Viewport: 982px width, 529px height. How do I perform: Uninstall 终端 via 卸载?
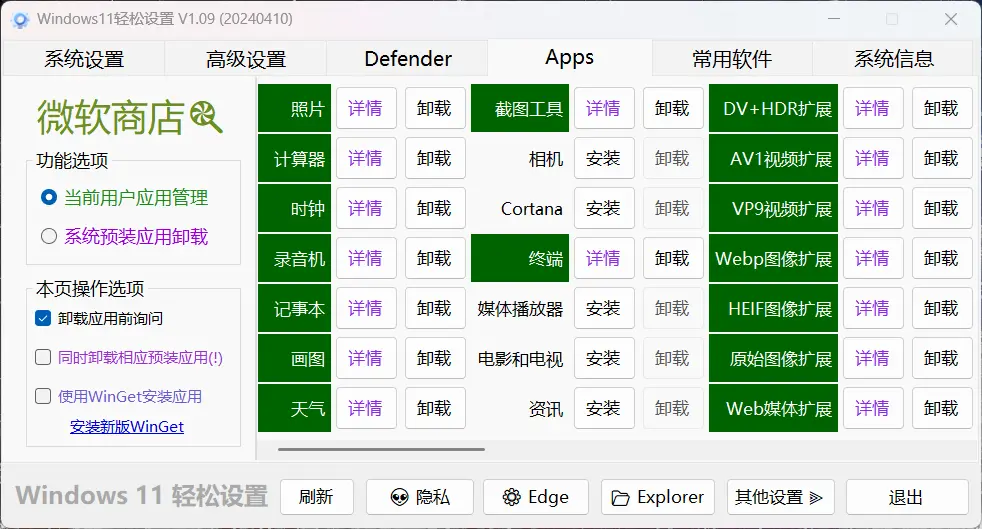click(x=673, y=259)
